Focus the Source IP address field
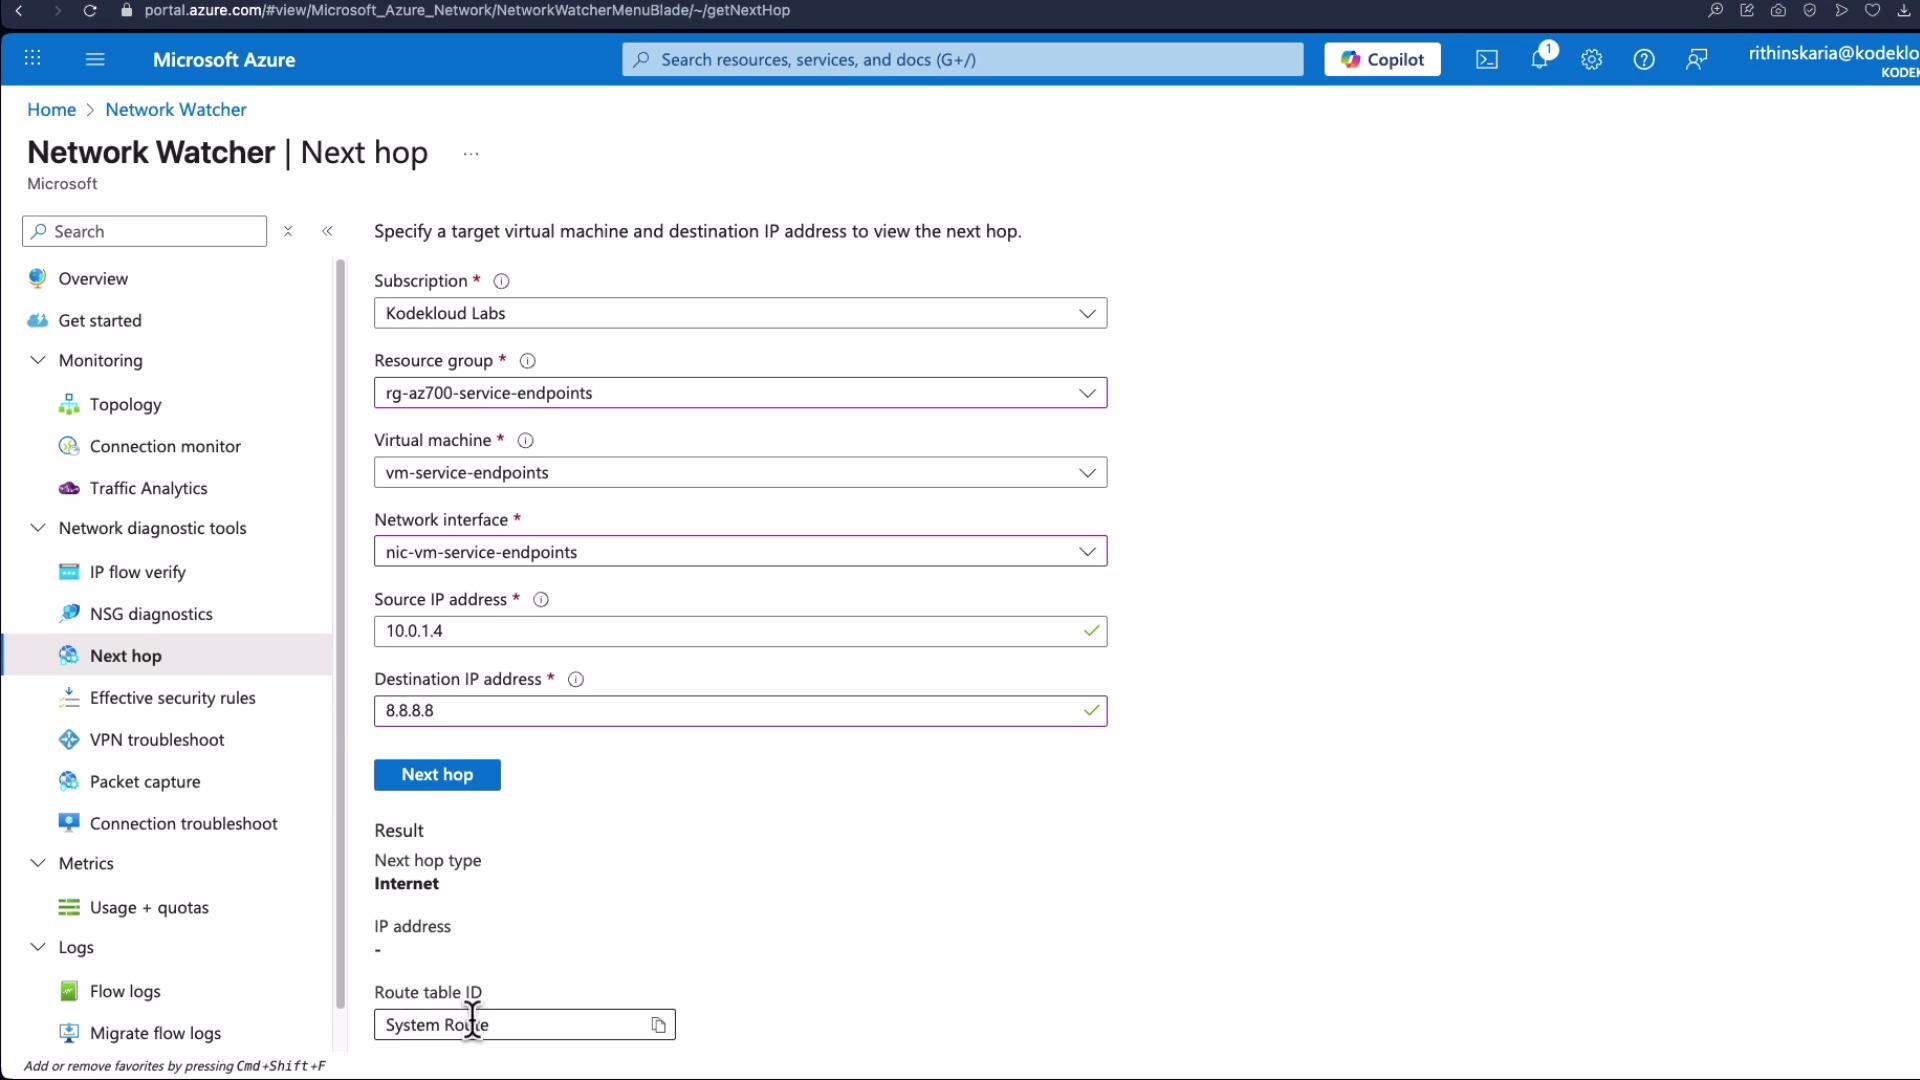Viewport: 1920px width, 1080px height. pos(740,631)
